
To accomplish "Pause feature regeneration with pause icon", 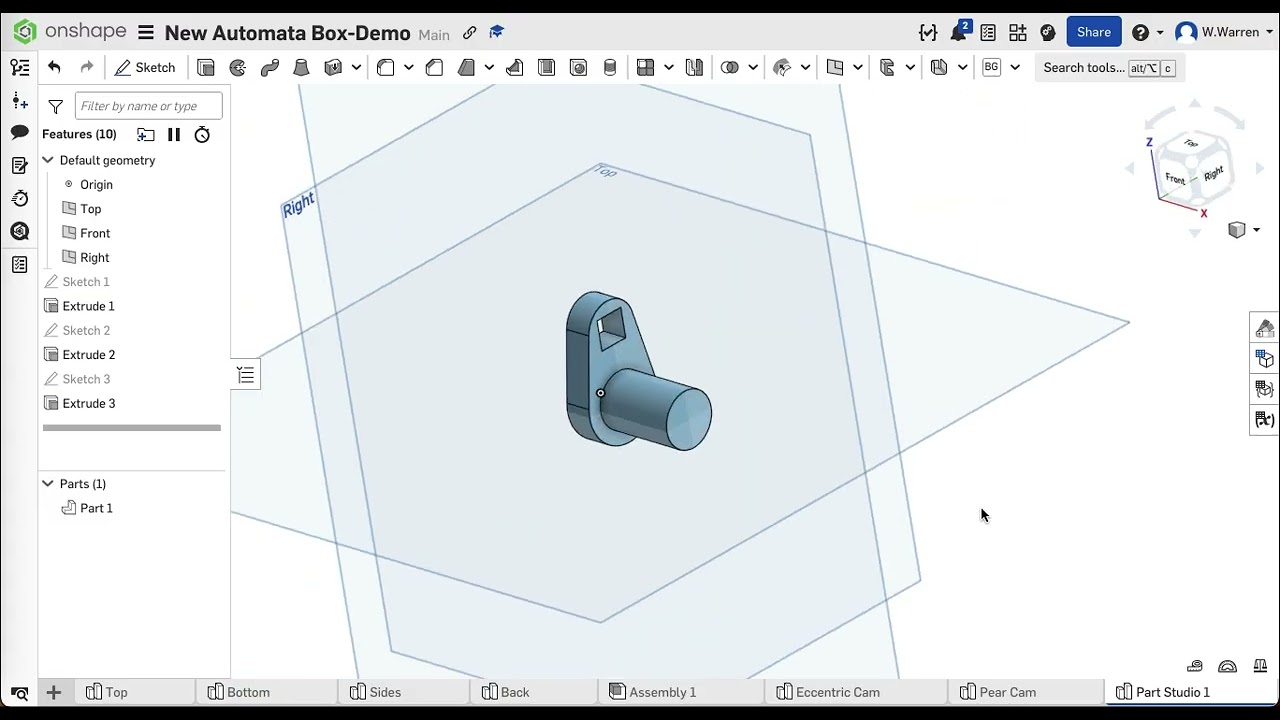I will 174,134.
